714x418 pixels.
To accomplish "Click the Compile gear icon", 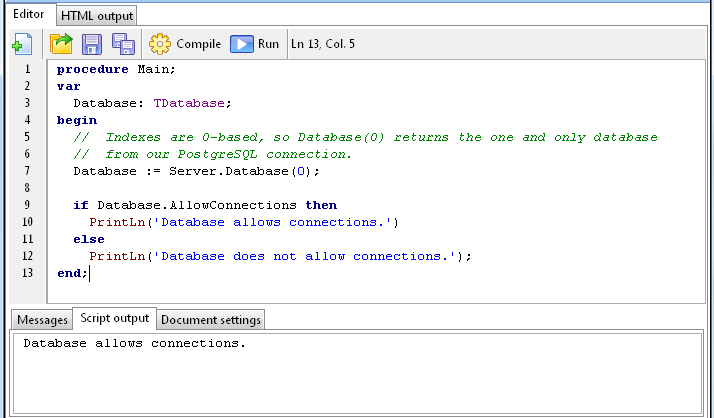I will click(160, 44).
